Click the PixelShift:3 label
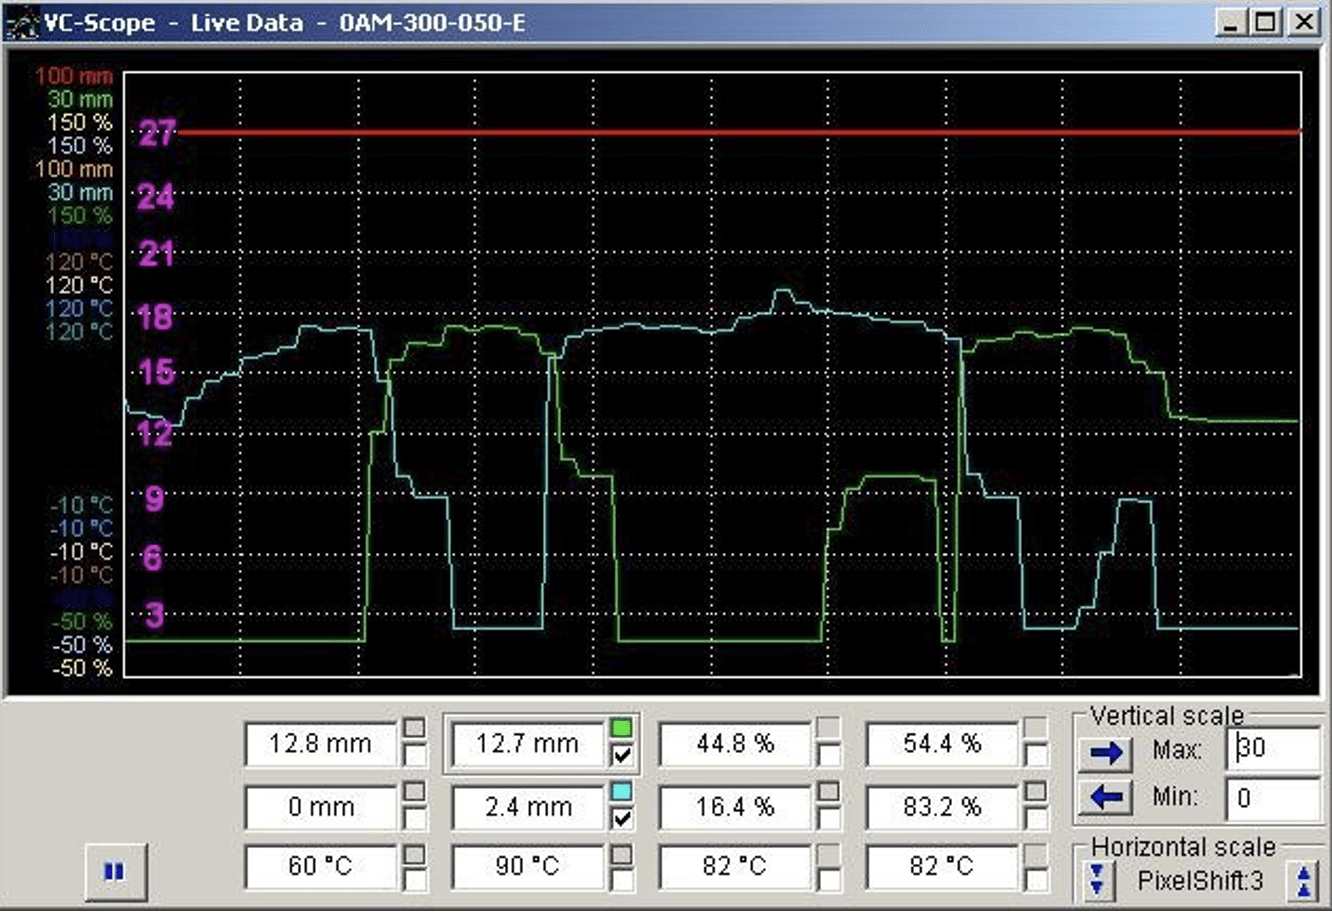 click(x=1201, y=881)
